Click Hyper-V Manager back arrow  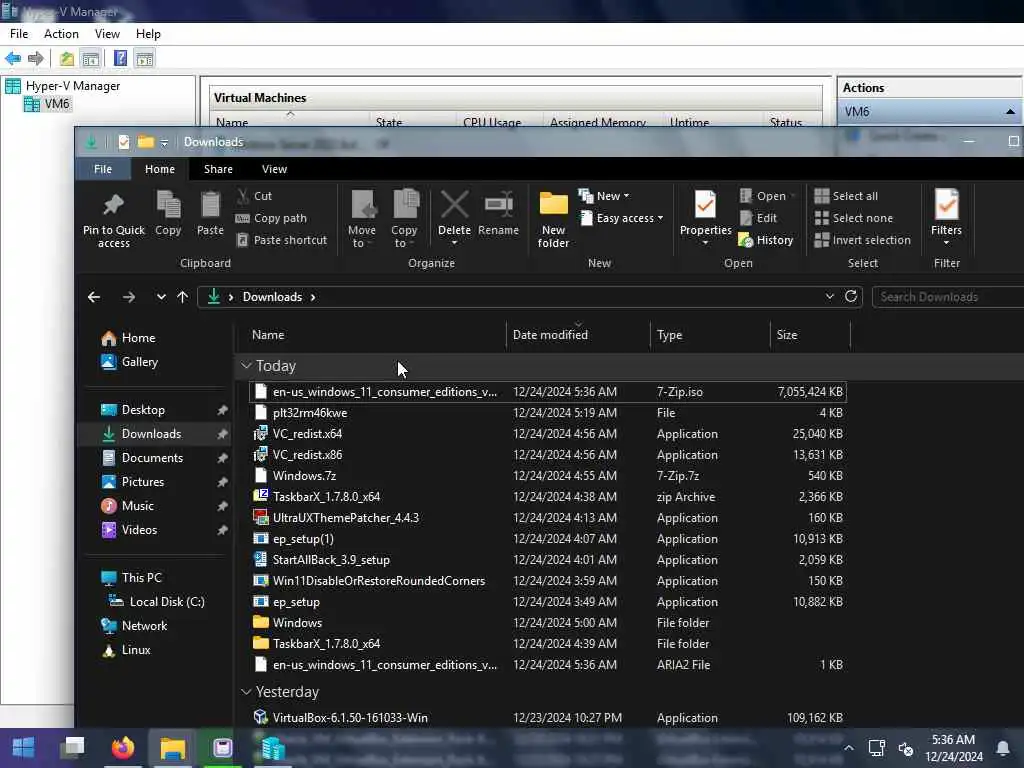click(x=12, y=59)
